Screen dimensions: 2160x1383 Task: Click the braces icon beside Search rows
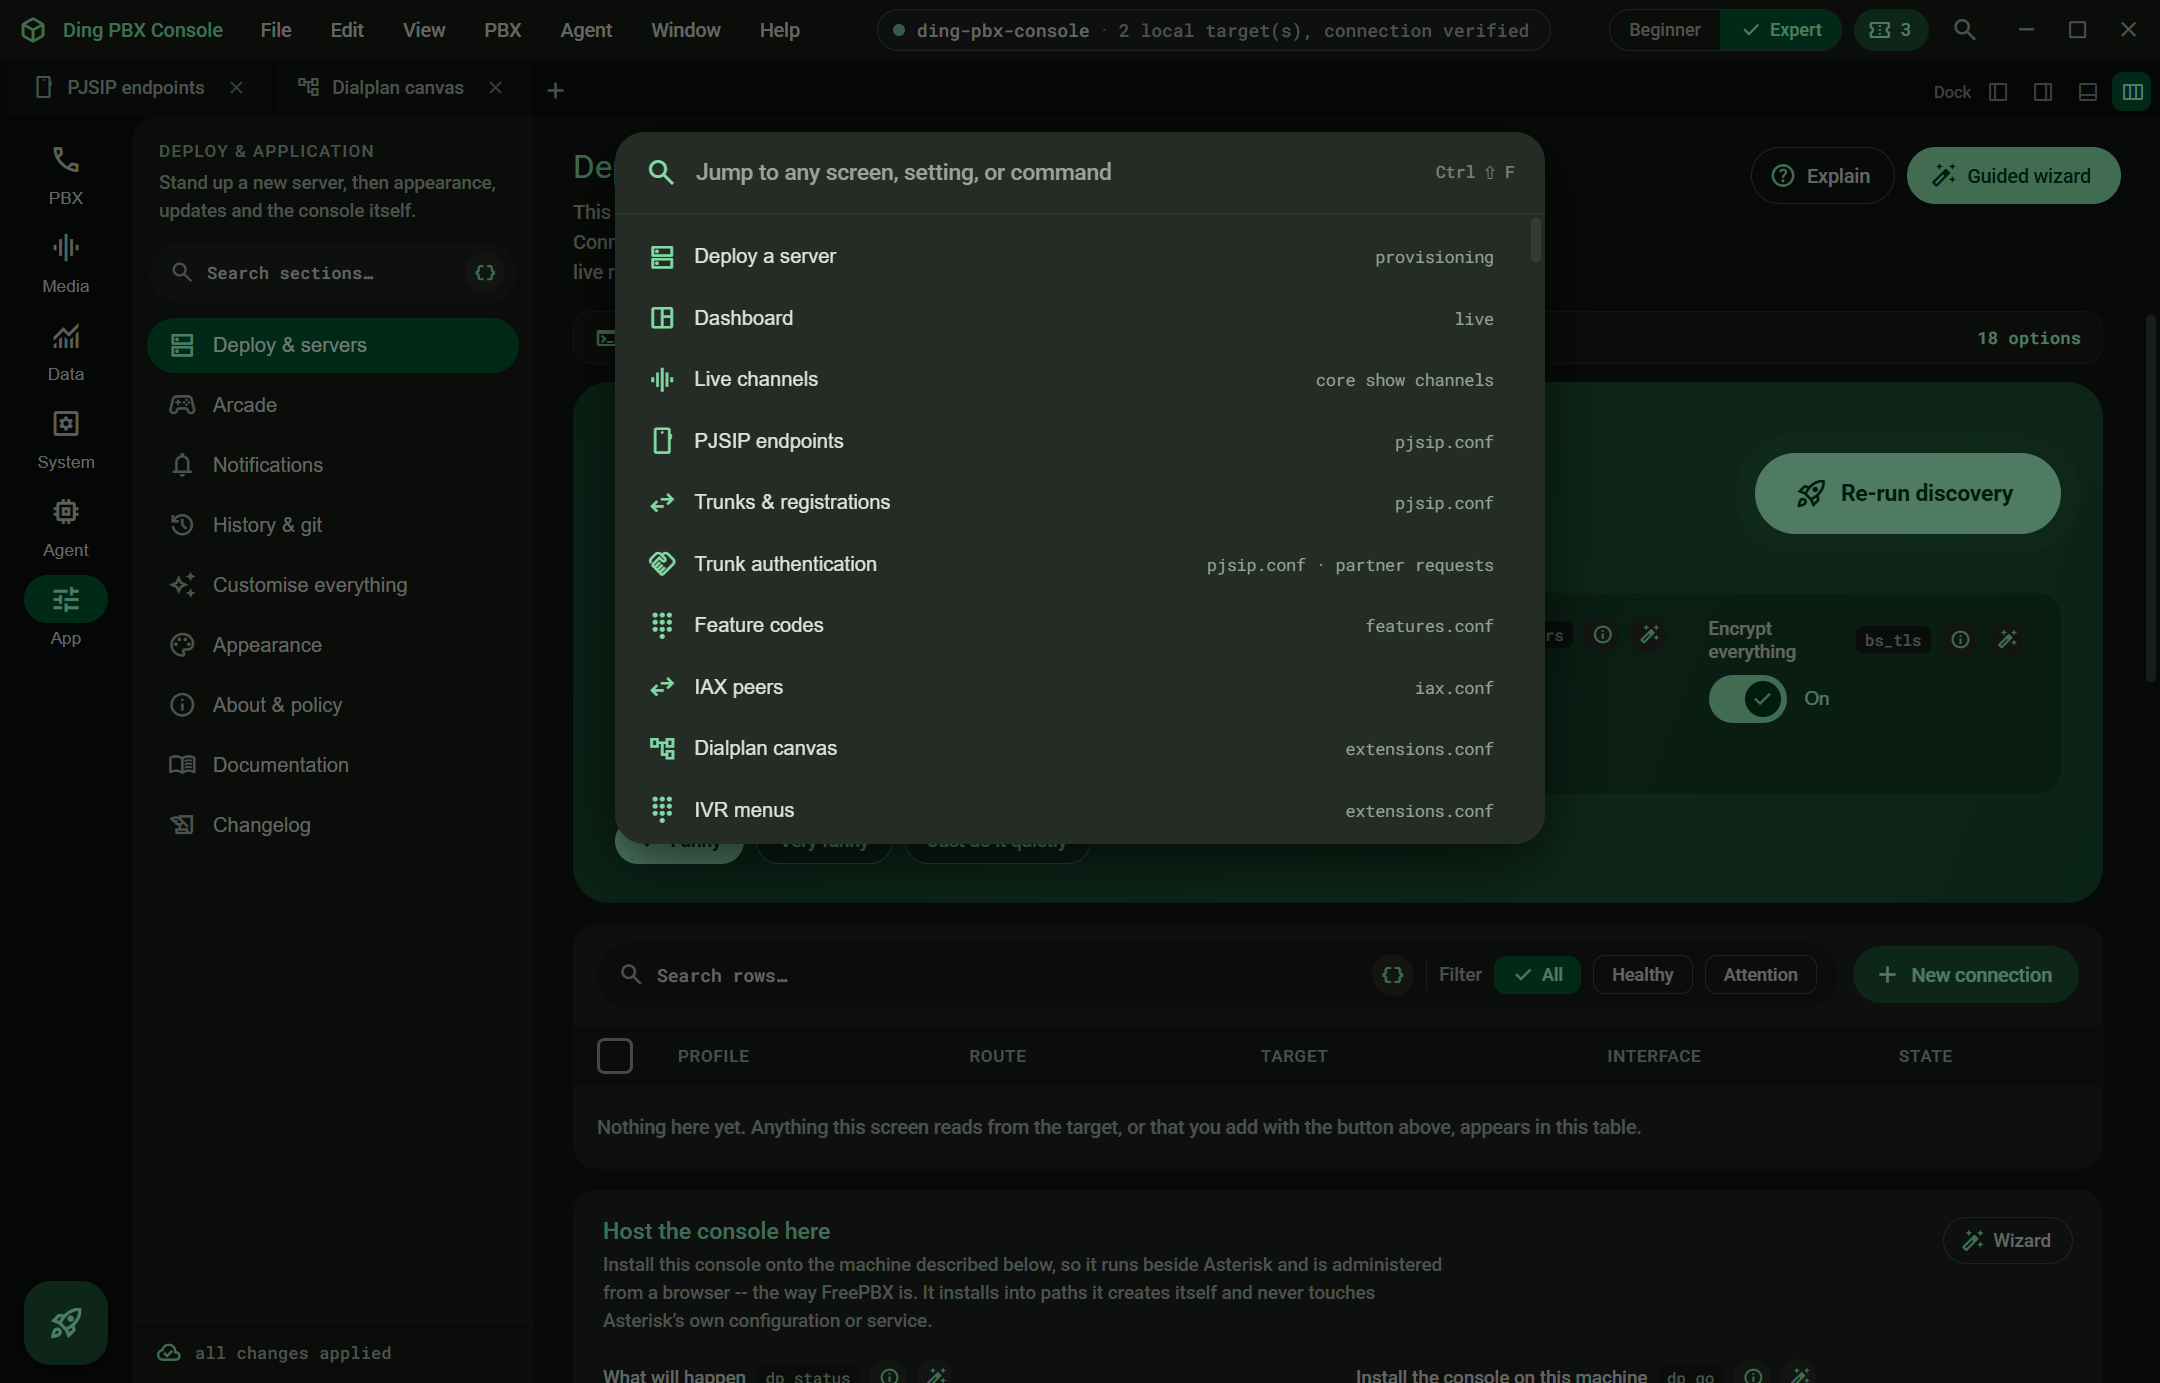pos(1393,975)
